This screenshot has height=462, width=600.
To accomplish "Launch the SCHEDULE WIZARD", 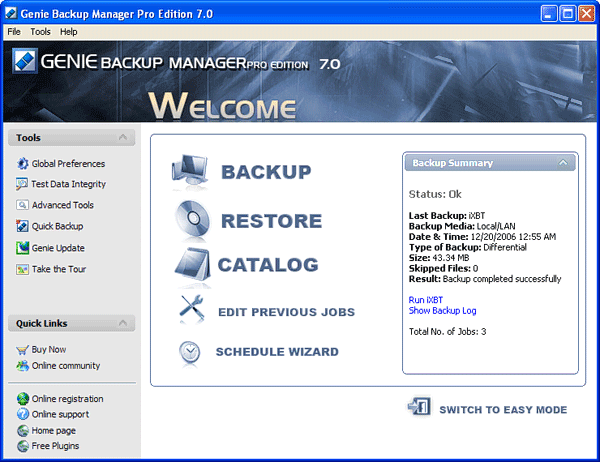I will pyautogui.click(x=277, y=352).
